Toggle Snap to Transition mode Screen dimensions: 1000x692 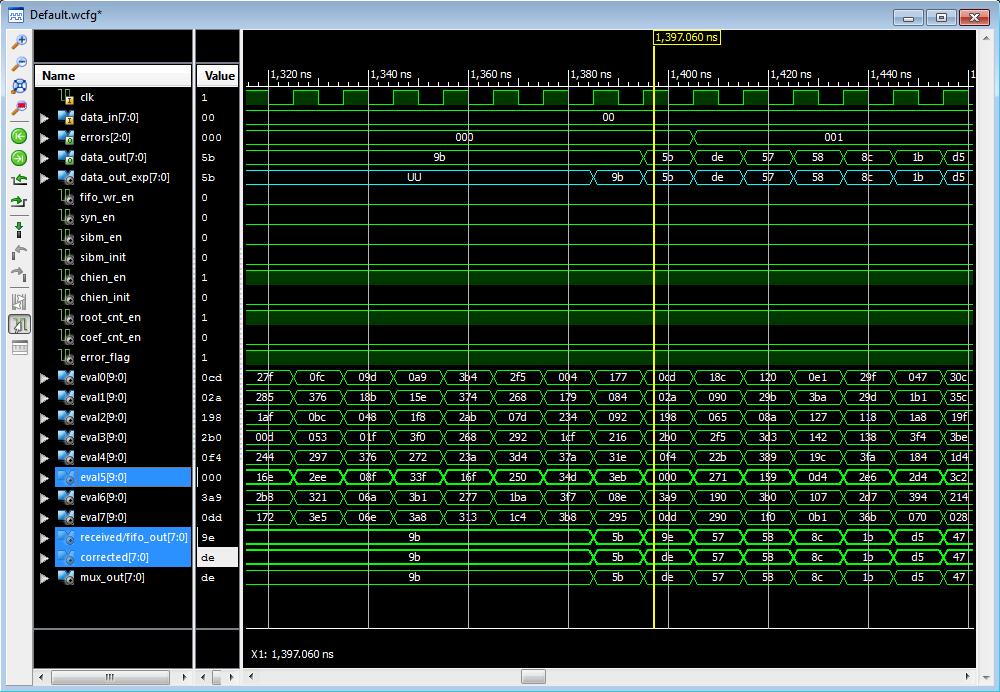coord(20,325)
